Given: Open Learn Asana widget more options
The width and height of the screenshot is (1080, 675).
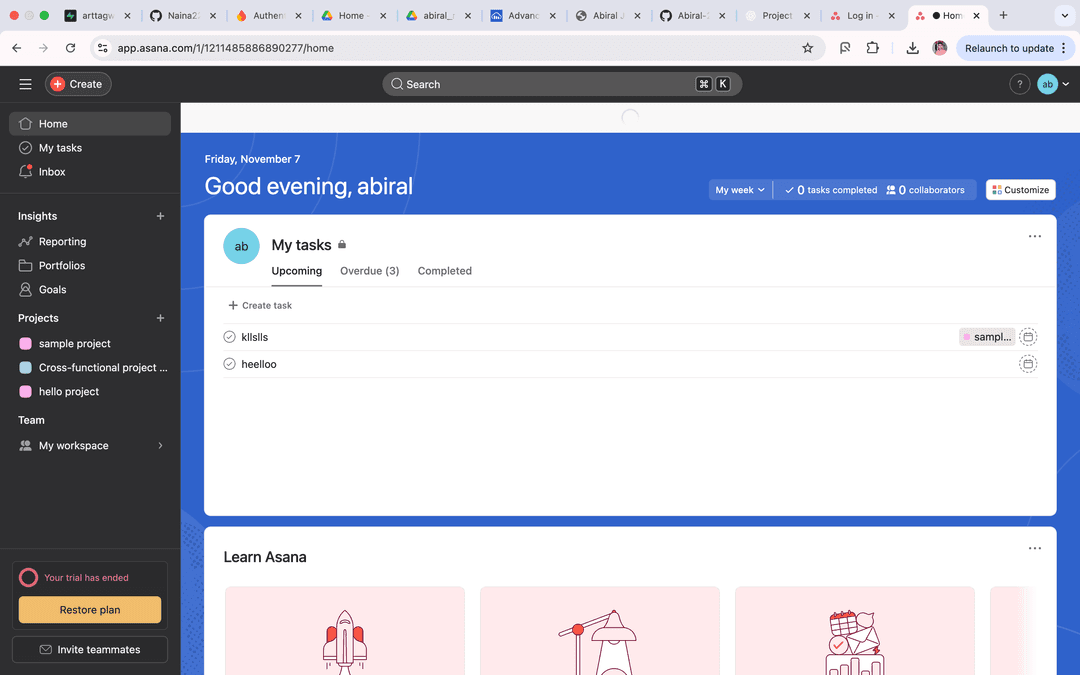Looking at the screenshot, I should [1035, 549].
